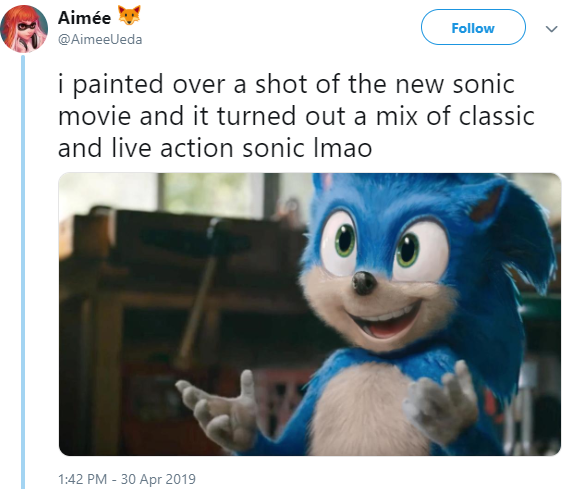Click Sonic's open smiling mouth
Image resolution: width=582 pixels, height=489 pixels.
coord(386,322)
